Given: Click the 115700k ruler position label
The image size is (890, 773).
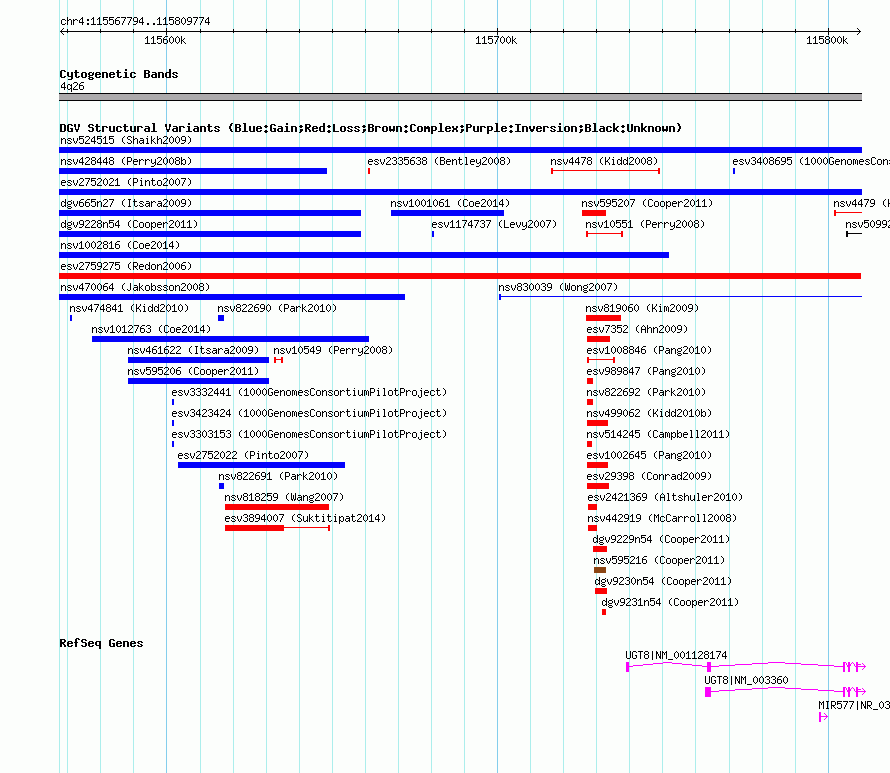Looking at the screenshot, I should [x=496, y=40].
